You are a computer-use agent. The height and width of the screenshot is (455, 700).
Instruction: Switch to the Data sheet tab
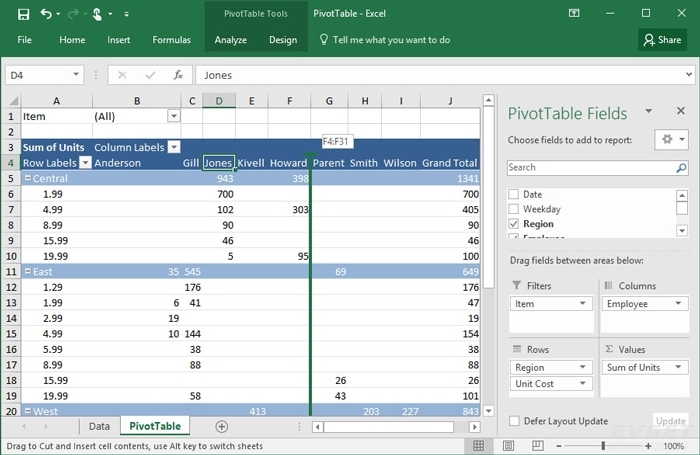coord(99,427)
